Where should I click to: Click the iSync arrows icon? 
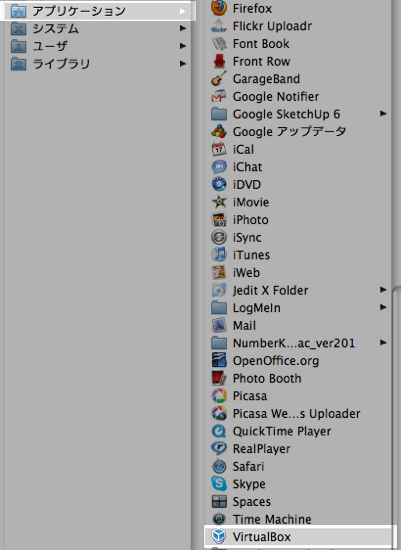[219, 237]
